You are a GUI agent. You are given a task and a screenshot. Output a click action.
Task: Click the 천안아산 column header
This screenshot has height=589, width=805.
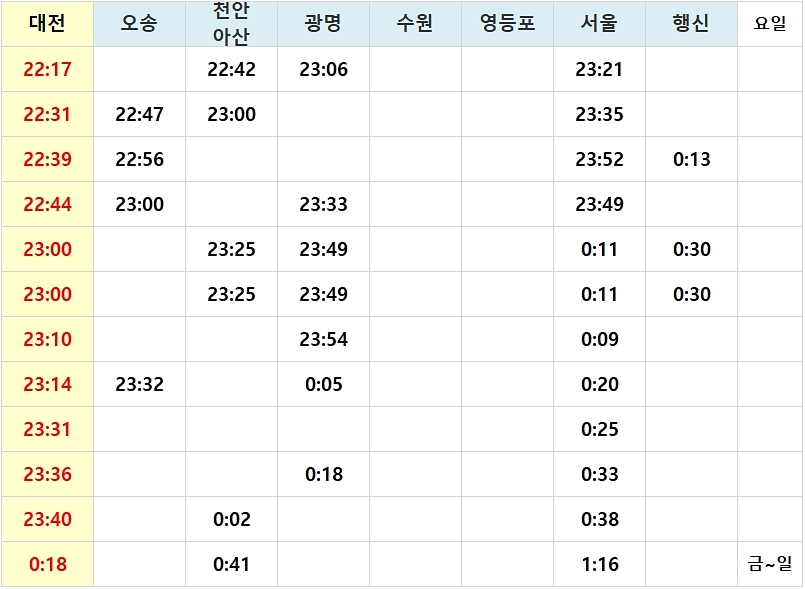pyautogui.click(x=231, y=24)
